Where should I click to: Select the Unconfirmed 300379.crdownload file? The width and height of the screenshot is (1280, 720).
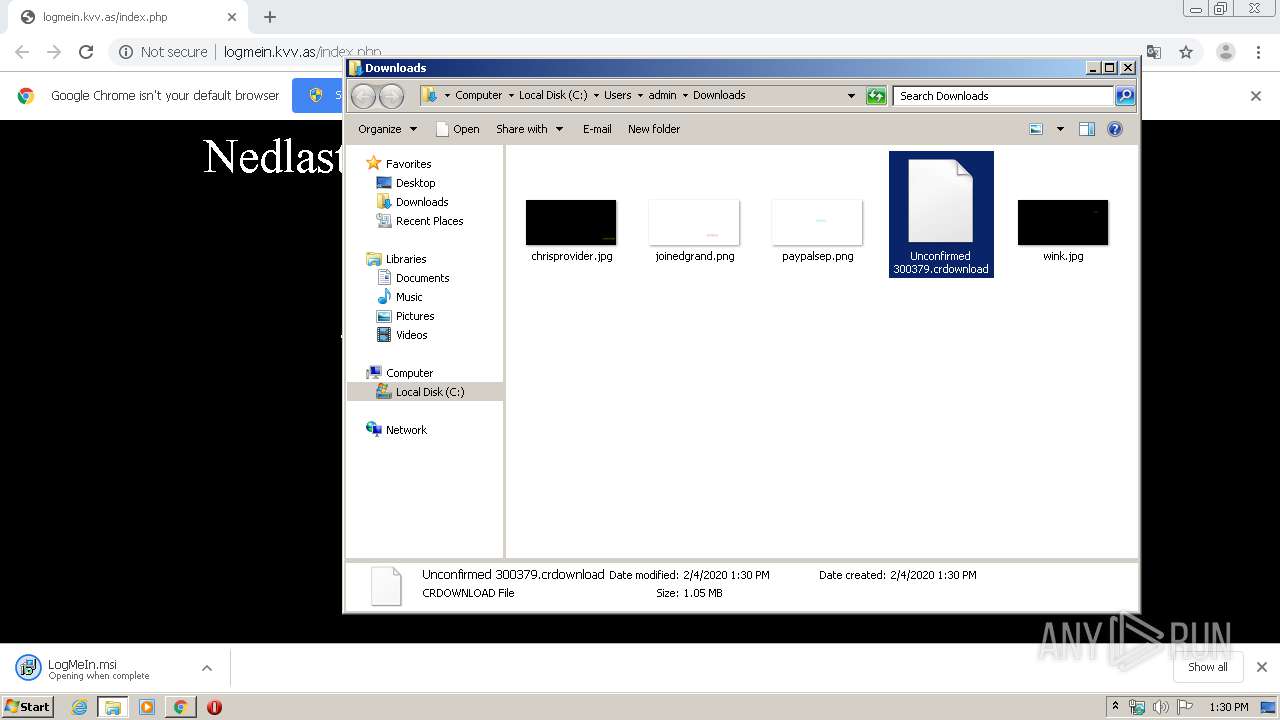941,214
